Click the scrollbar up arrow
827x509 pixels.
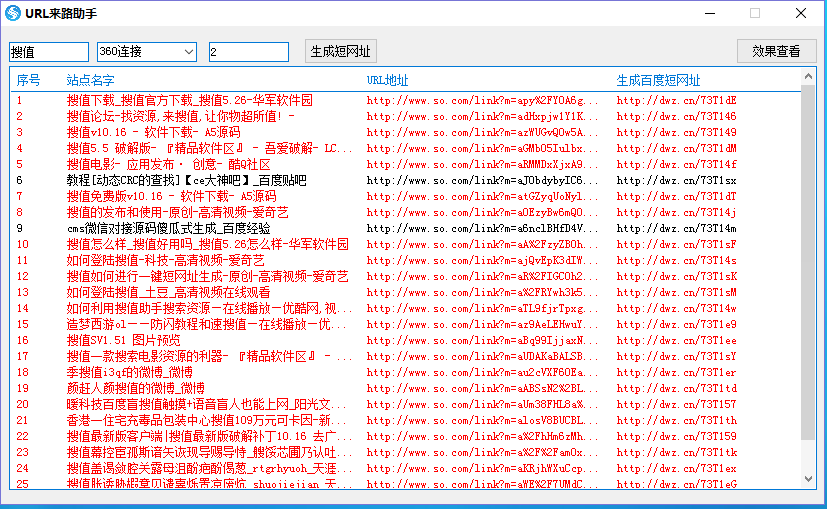coord(808,76)
